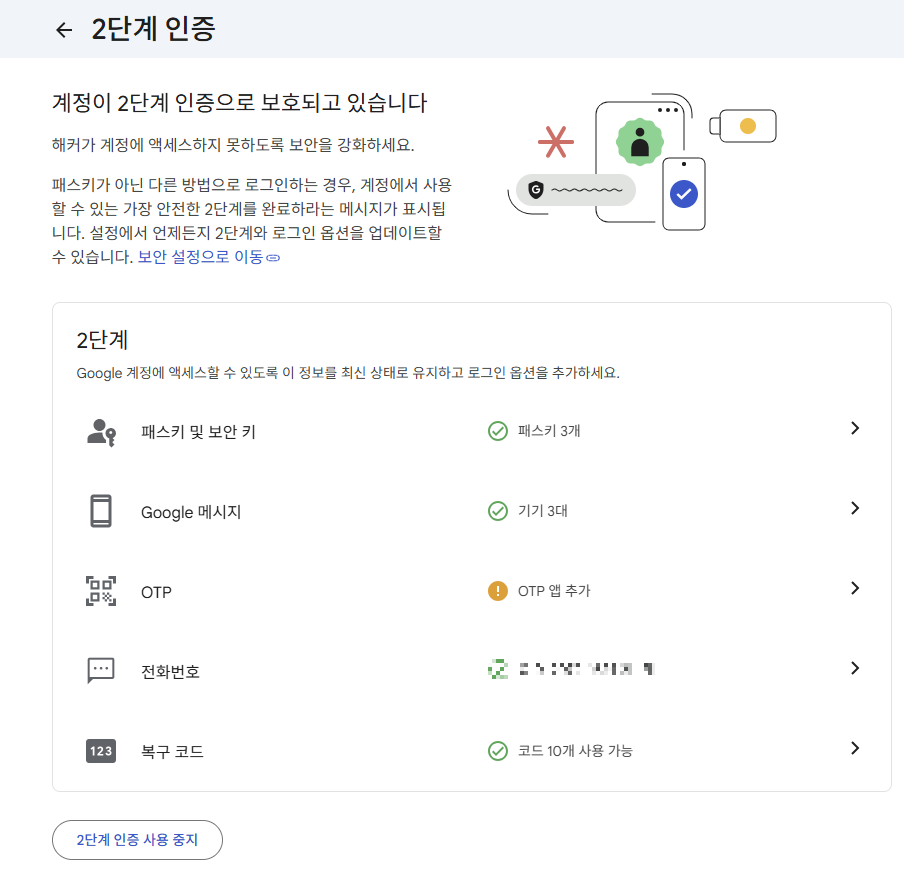Open the OTP row chevron
904x879 pixels.
[x=855, y=588]
